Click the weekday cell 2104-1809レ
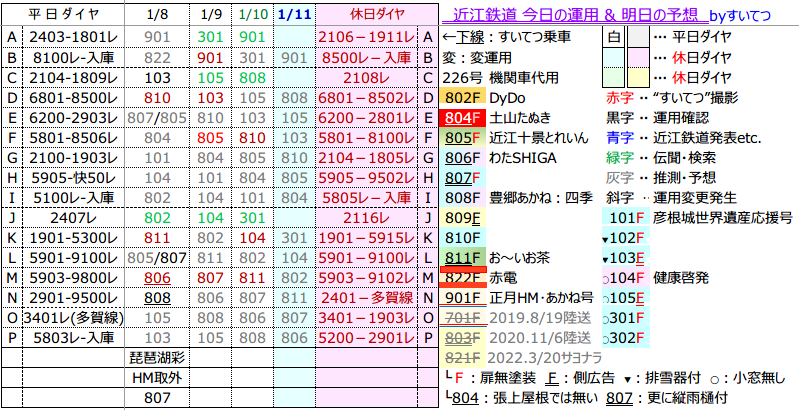The height and width of the screenshot is (410, 799). pyautogui.click(x=74, y=78)
